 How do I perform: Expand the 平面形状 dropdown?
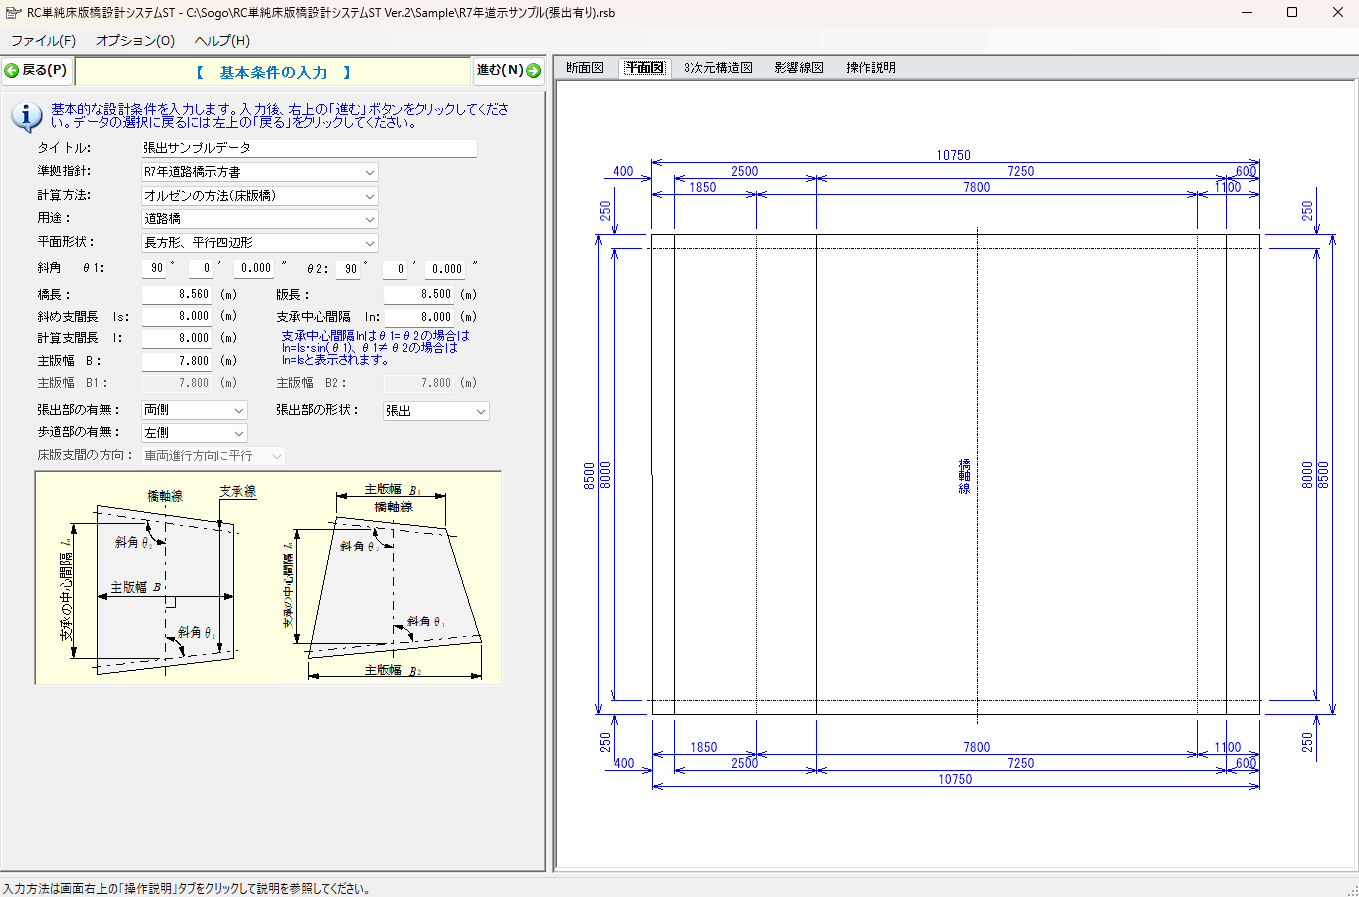[x=369, y=243]
